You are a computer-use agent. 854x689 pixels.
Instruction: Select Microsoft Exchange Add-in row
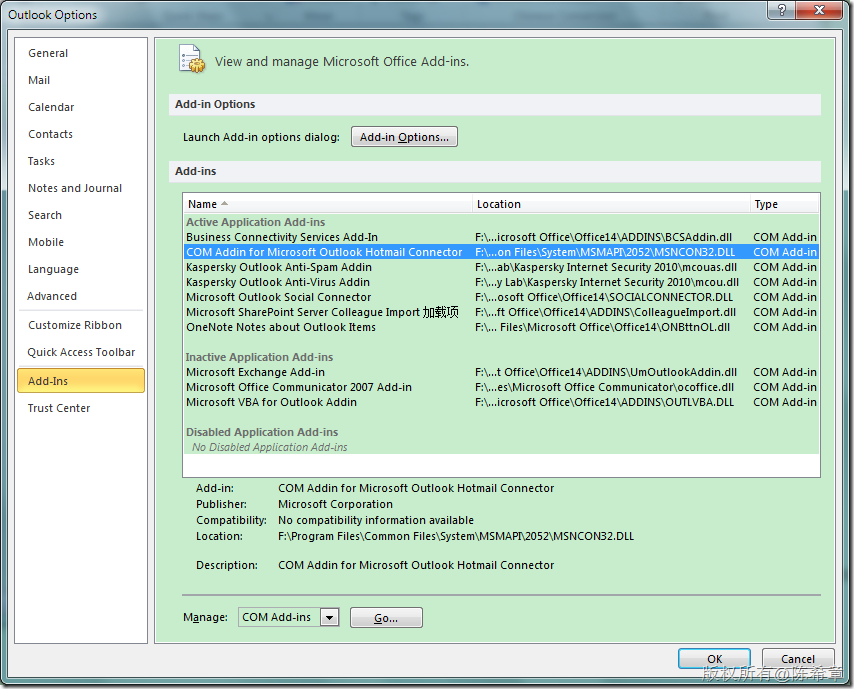[x=501, y=372]
